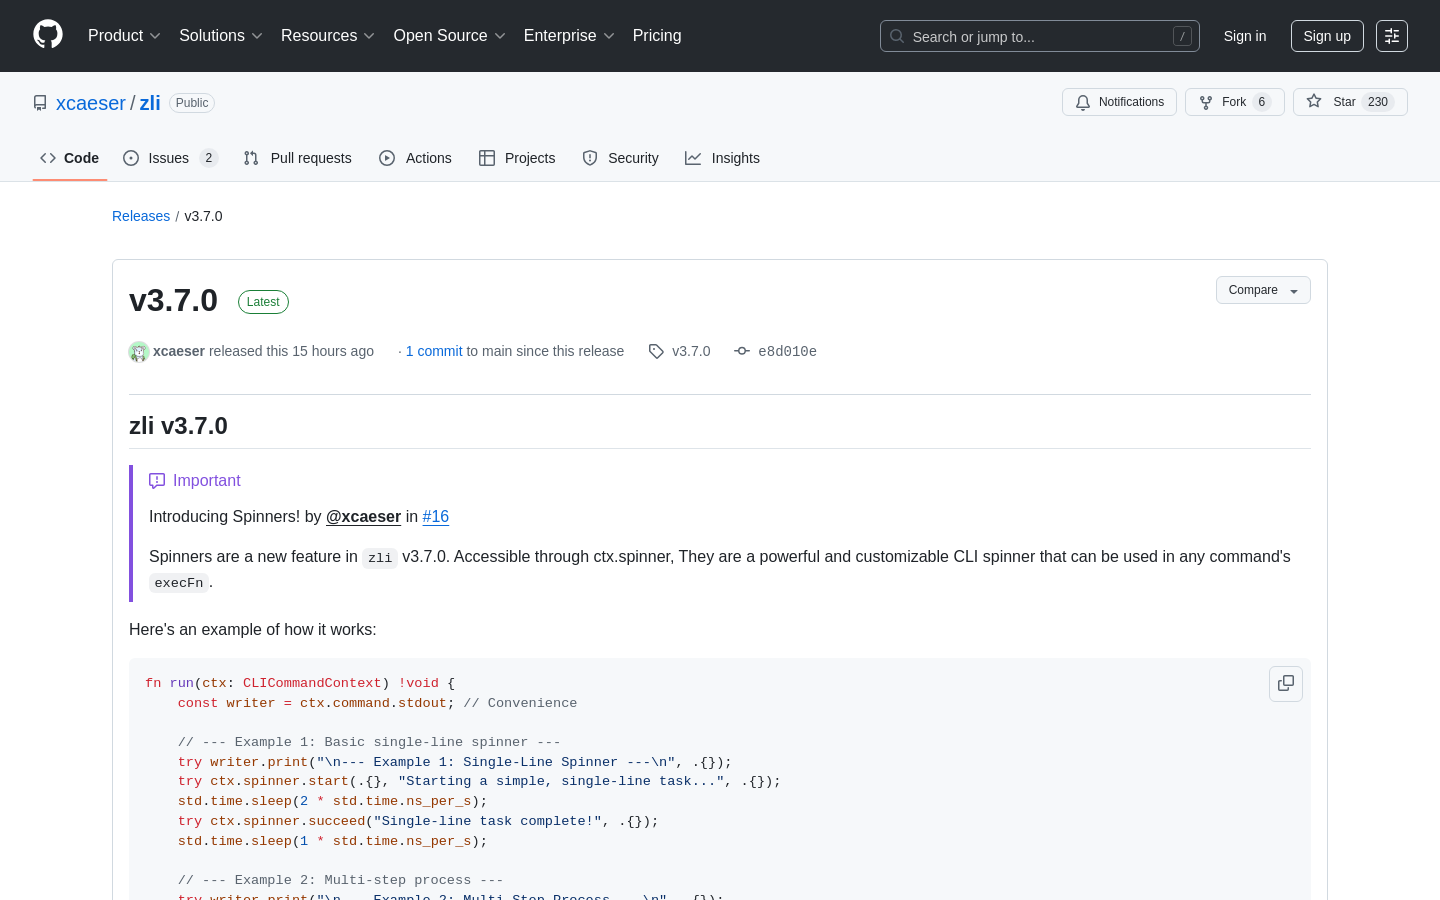Open the zli repository link
This screenshot has width=1440, height=900.
(x=150, y=103)
